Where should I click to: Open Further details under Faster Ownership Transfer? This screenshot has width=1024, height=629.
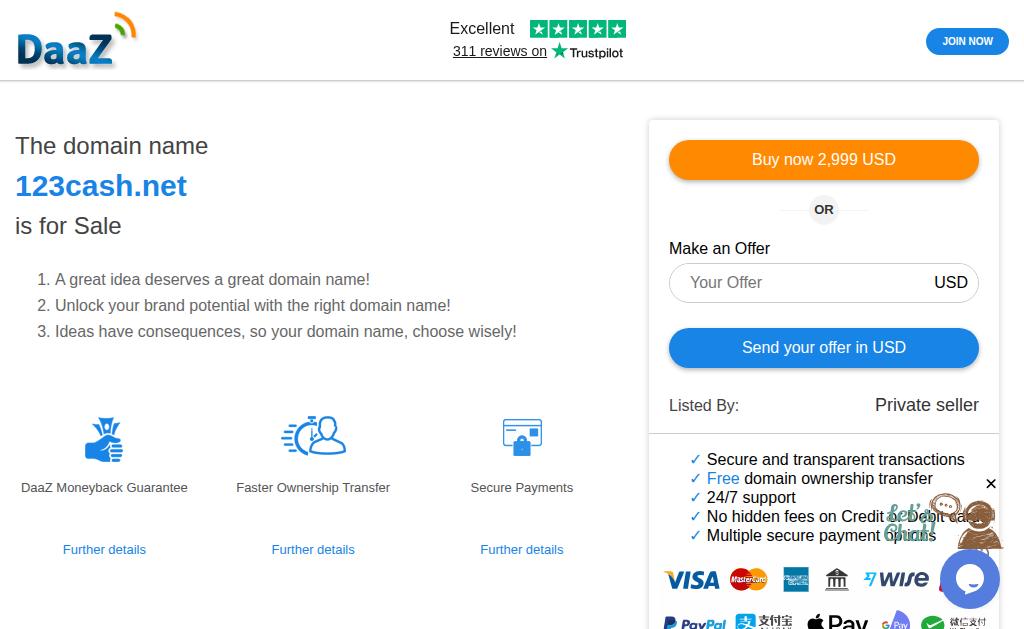(313, 550)
